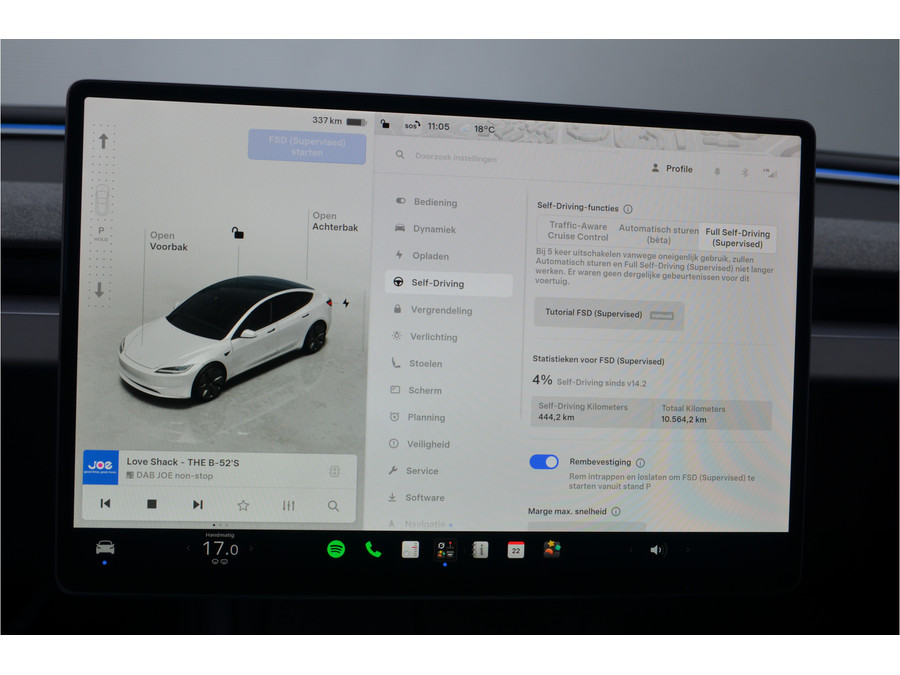
Task: Open the recents app launcher icon in dock
Action: 445,549
